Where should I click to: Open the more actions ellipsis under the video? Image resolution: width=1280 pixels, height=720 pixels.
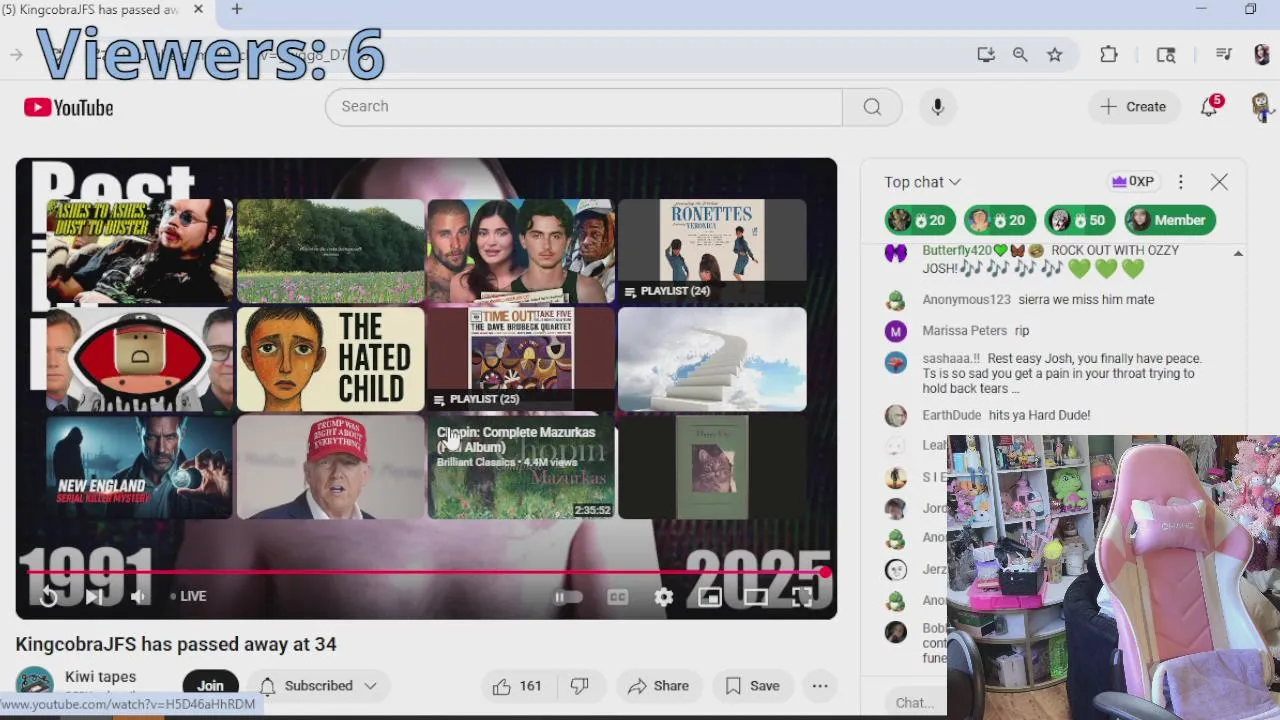pyautogui.click(x=820, y=686)
